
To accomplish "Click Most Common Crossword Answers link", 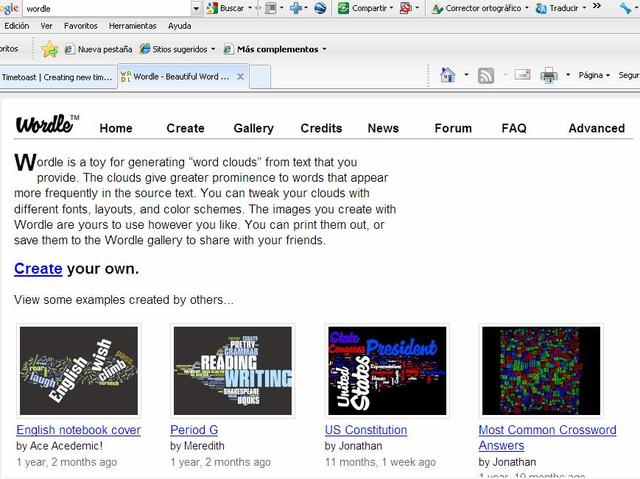I will coord(547,437).
